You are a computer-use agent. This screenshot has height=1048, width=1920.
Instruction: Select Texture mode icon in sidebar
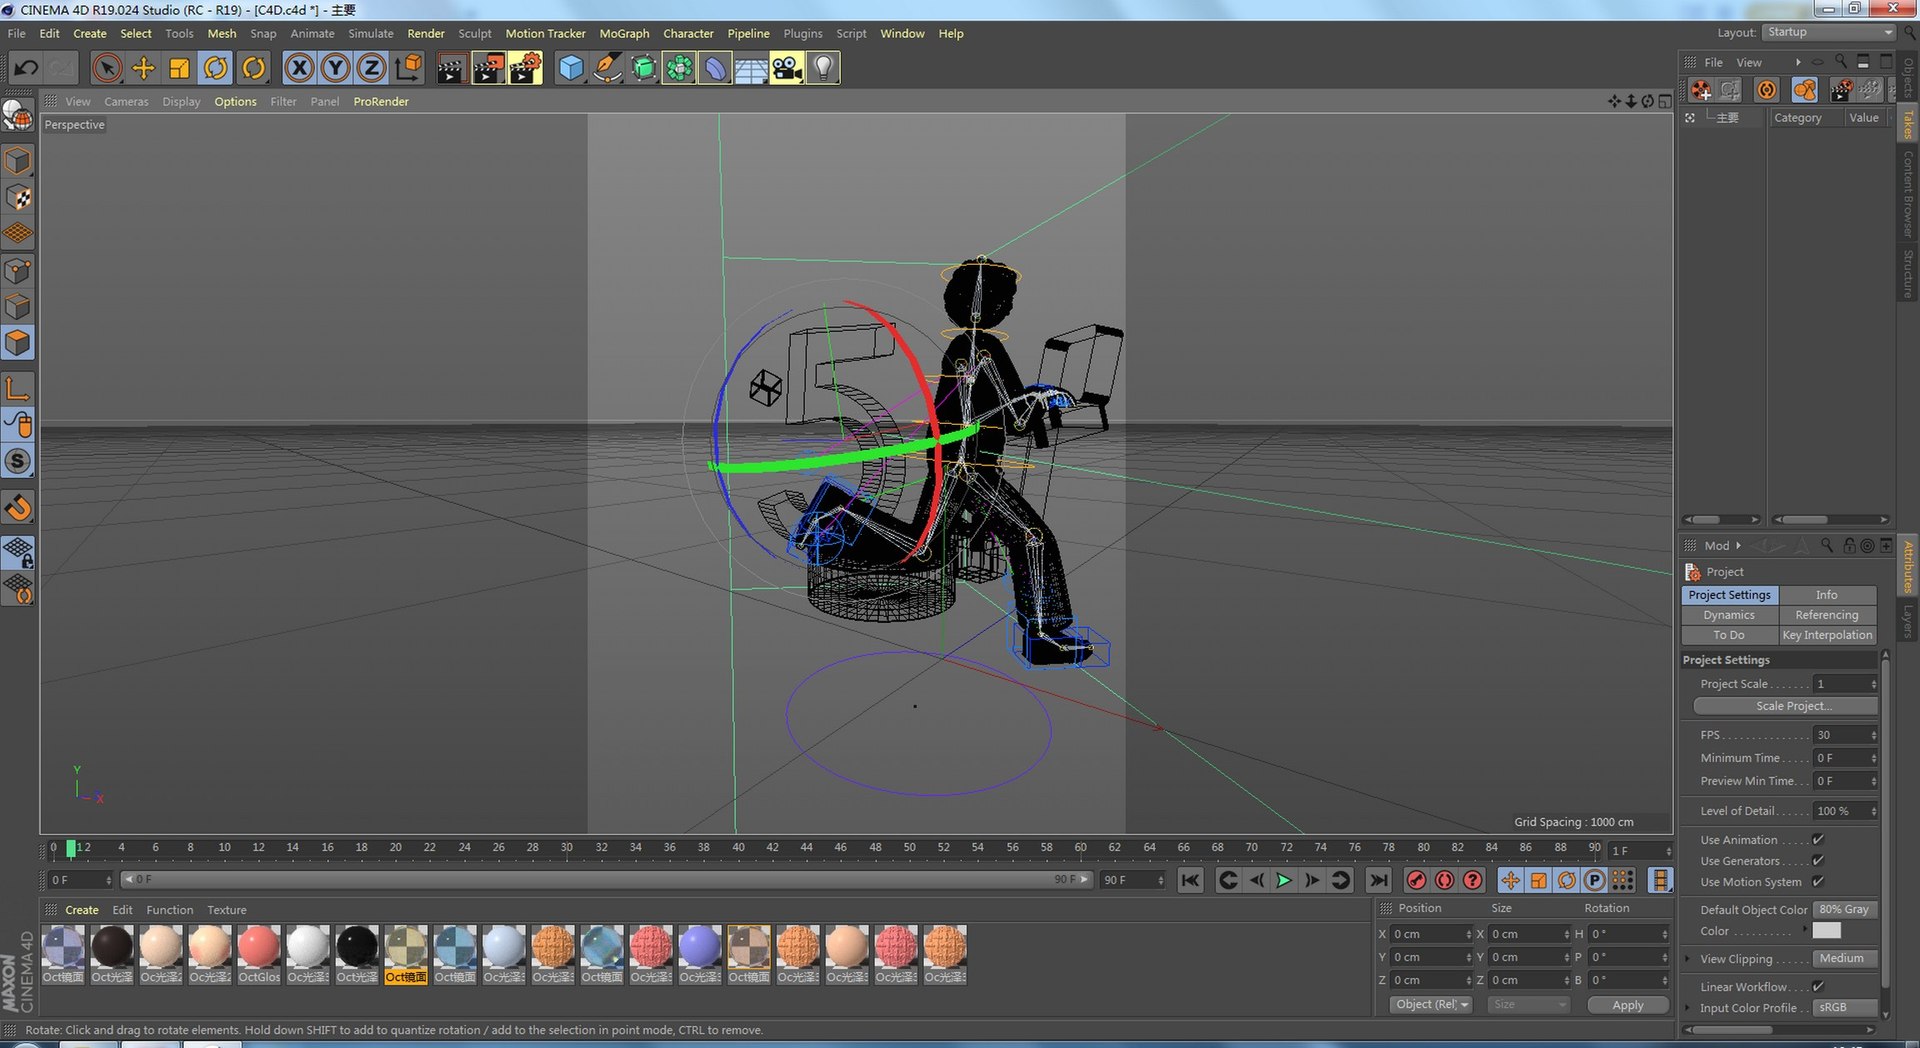[x=19, y=197]
